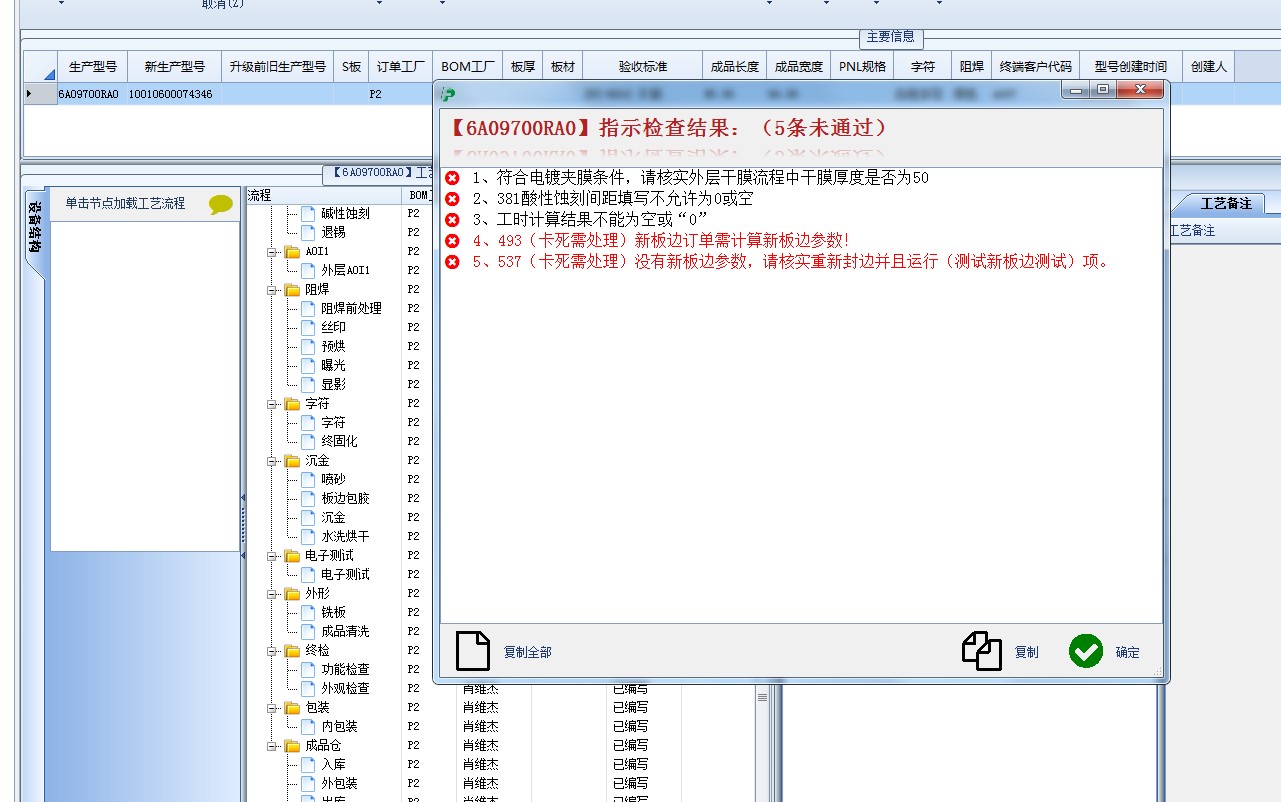Click the splitter handle left of the process tree
The image size is (1281, 802).
click(243, 525)
